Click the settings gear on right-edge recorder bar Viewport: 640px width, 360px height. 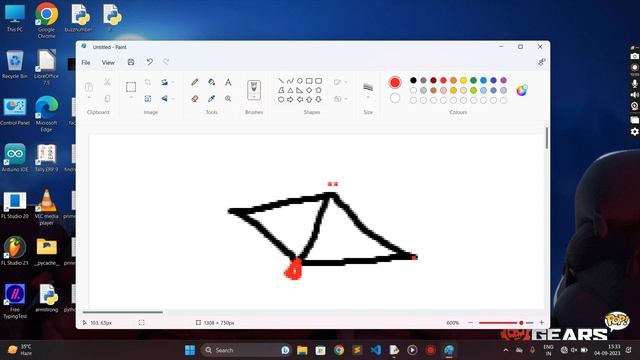634,131
